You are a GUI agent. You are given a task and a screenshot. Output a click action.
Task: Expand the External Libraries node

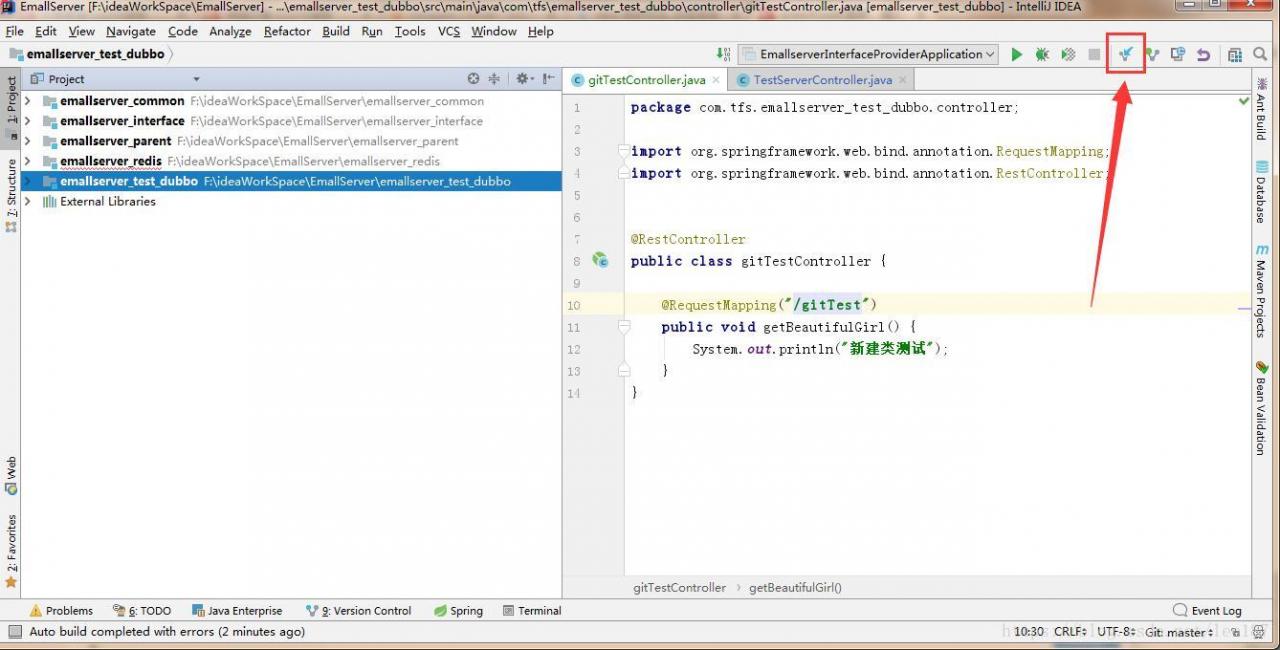(x=28, y=201)
